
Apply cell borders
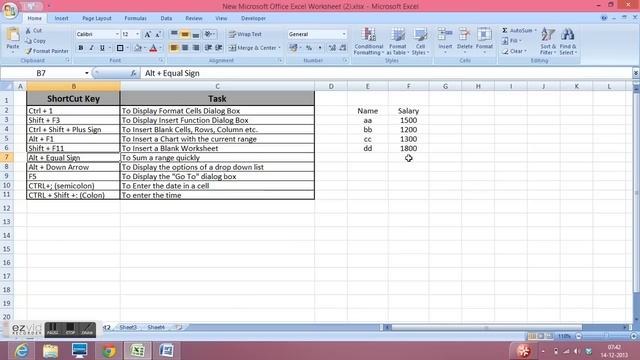tap(120, 48)
